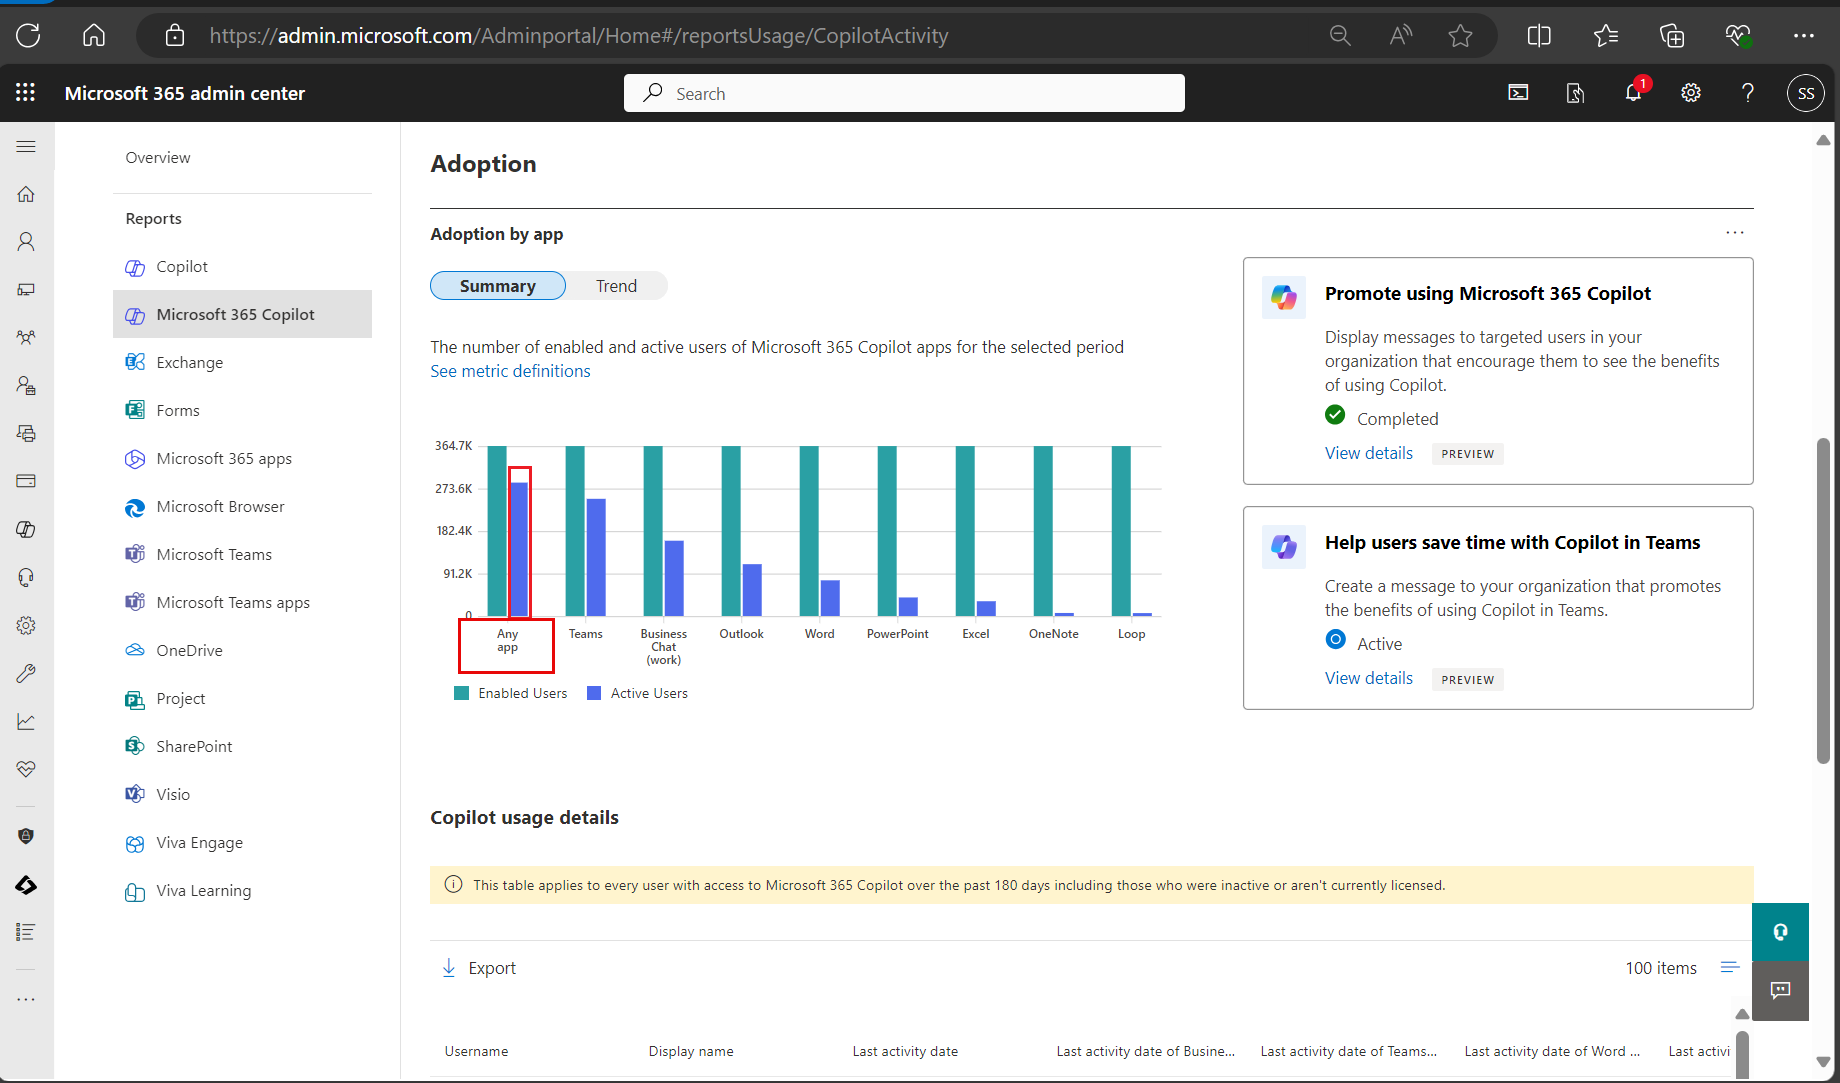
Task: Select the Microsoft 365 Copilot report
Action: pyautogui.click(x=242, y=315)
